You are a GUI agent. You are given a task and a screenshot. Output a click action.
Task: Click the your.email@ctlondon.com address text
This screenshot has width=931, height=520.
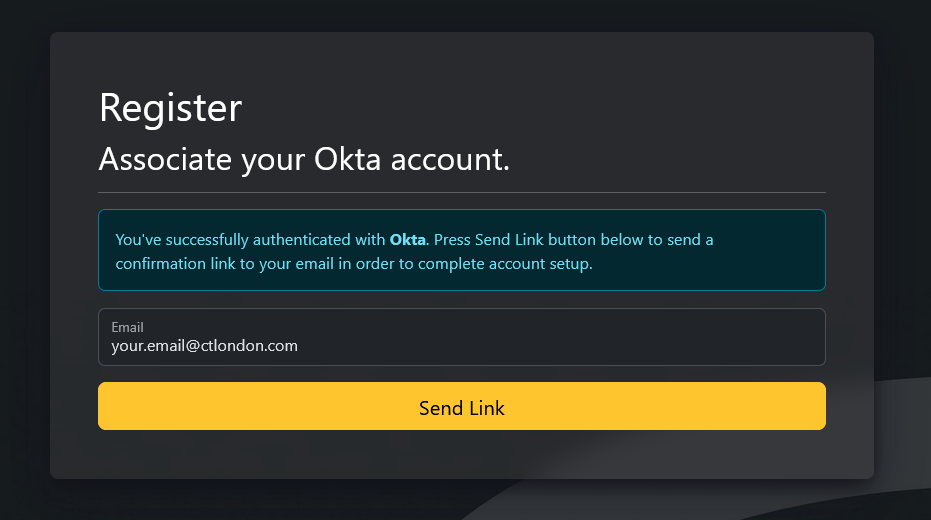pos(204,346)
